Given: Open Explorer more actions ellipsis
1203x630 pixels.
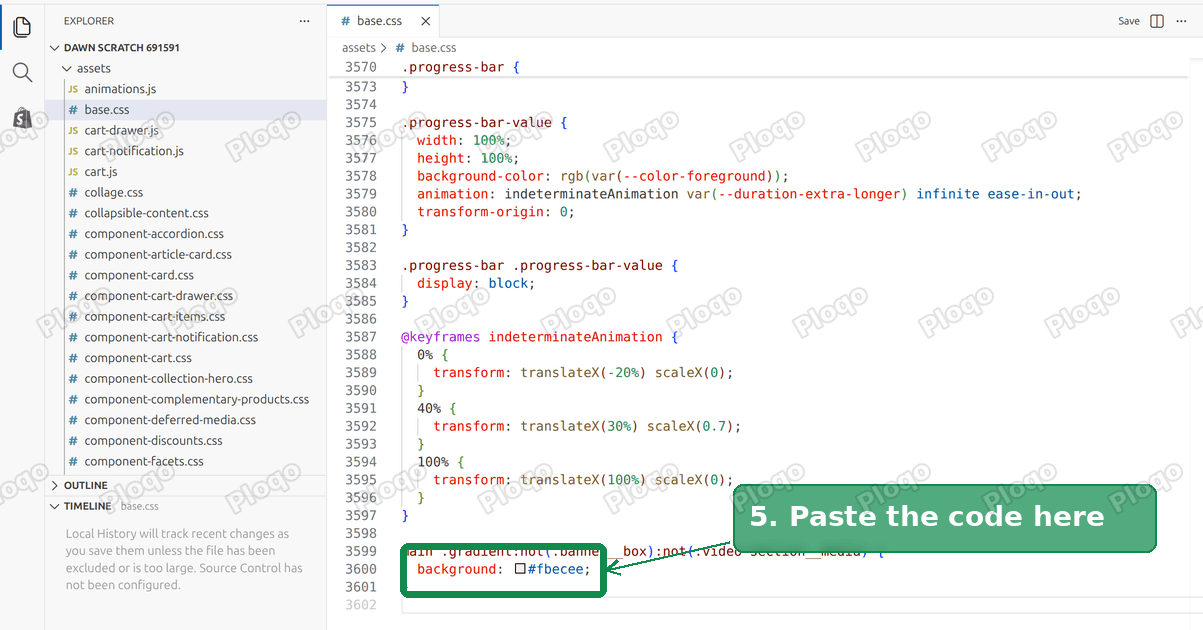Looking at the screenshot, I should coord(304,21).
